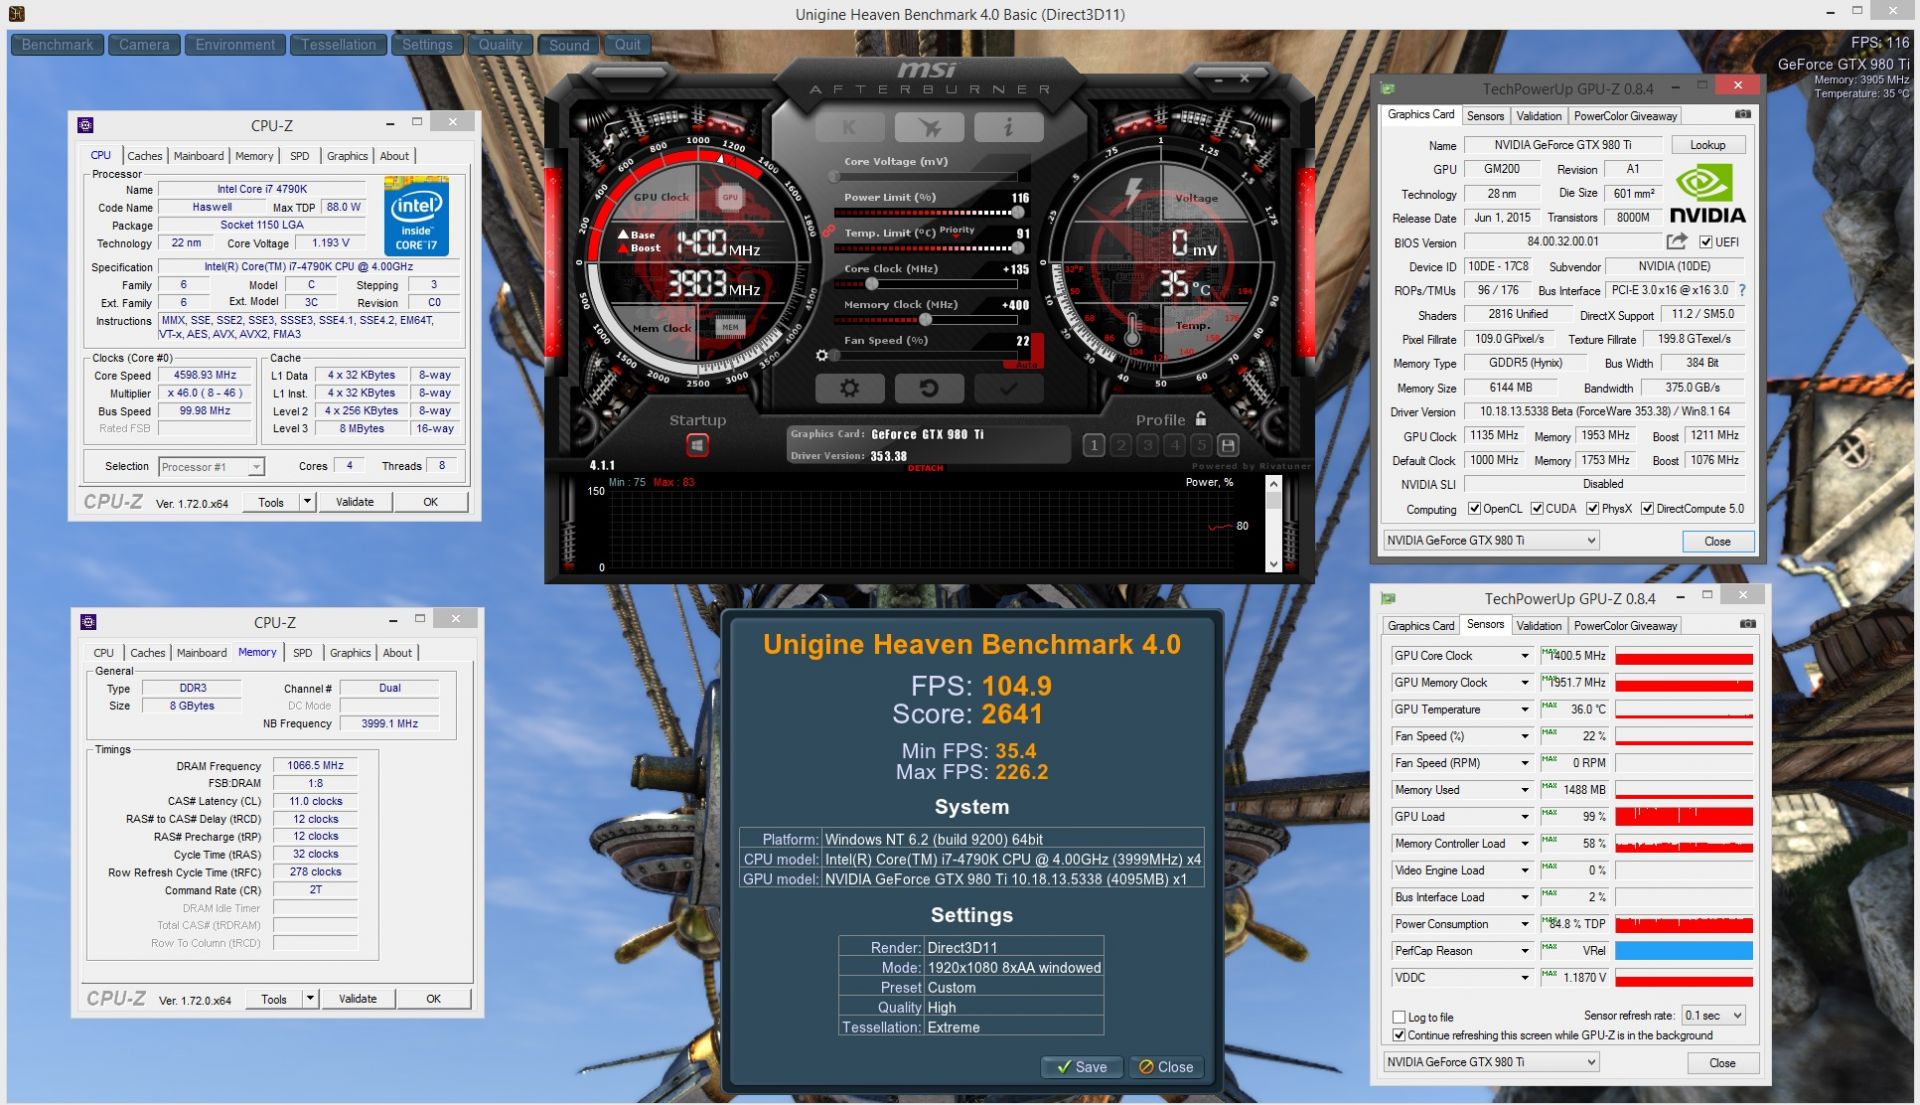Toggle the OpenCL computing checkbox

pyautogui.click(x=1474, y=508)
